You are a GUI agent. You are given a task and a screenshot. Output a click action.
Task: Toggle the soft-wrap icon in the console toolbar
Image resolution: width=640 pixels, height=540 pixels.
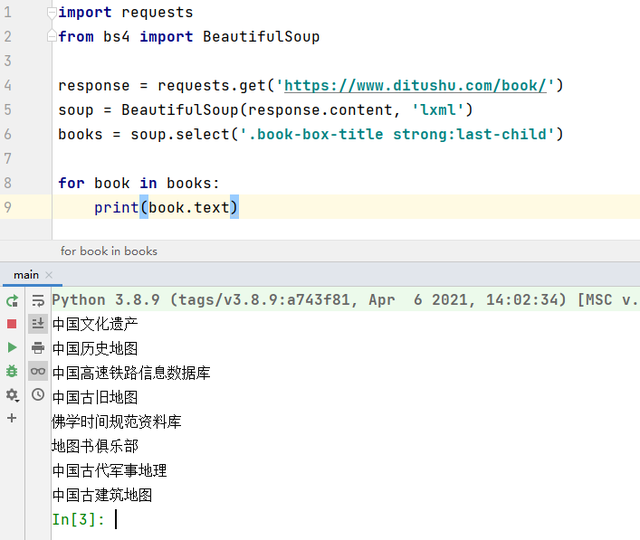pos(38,301)
